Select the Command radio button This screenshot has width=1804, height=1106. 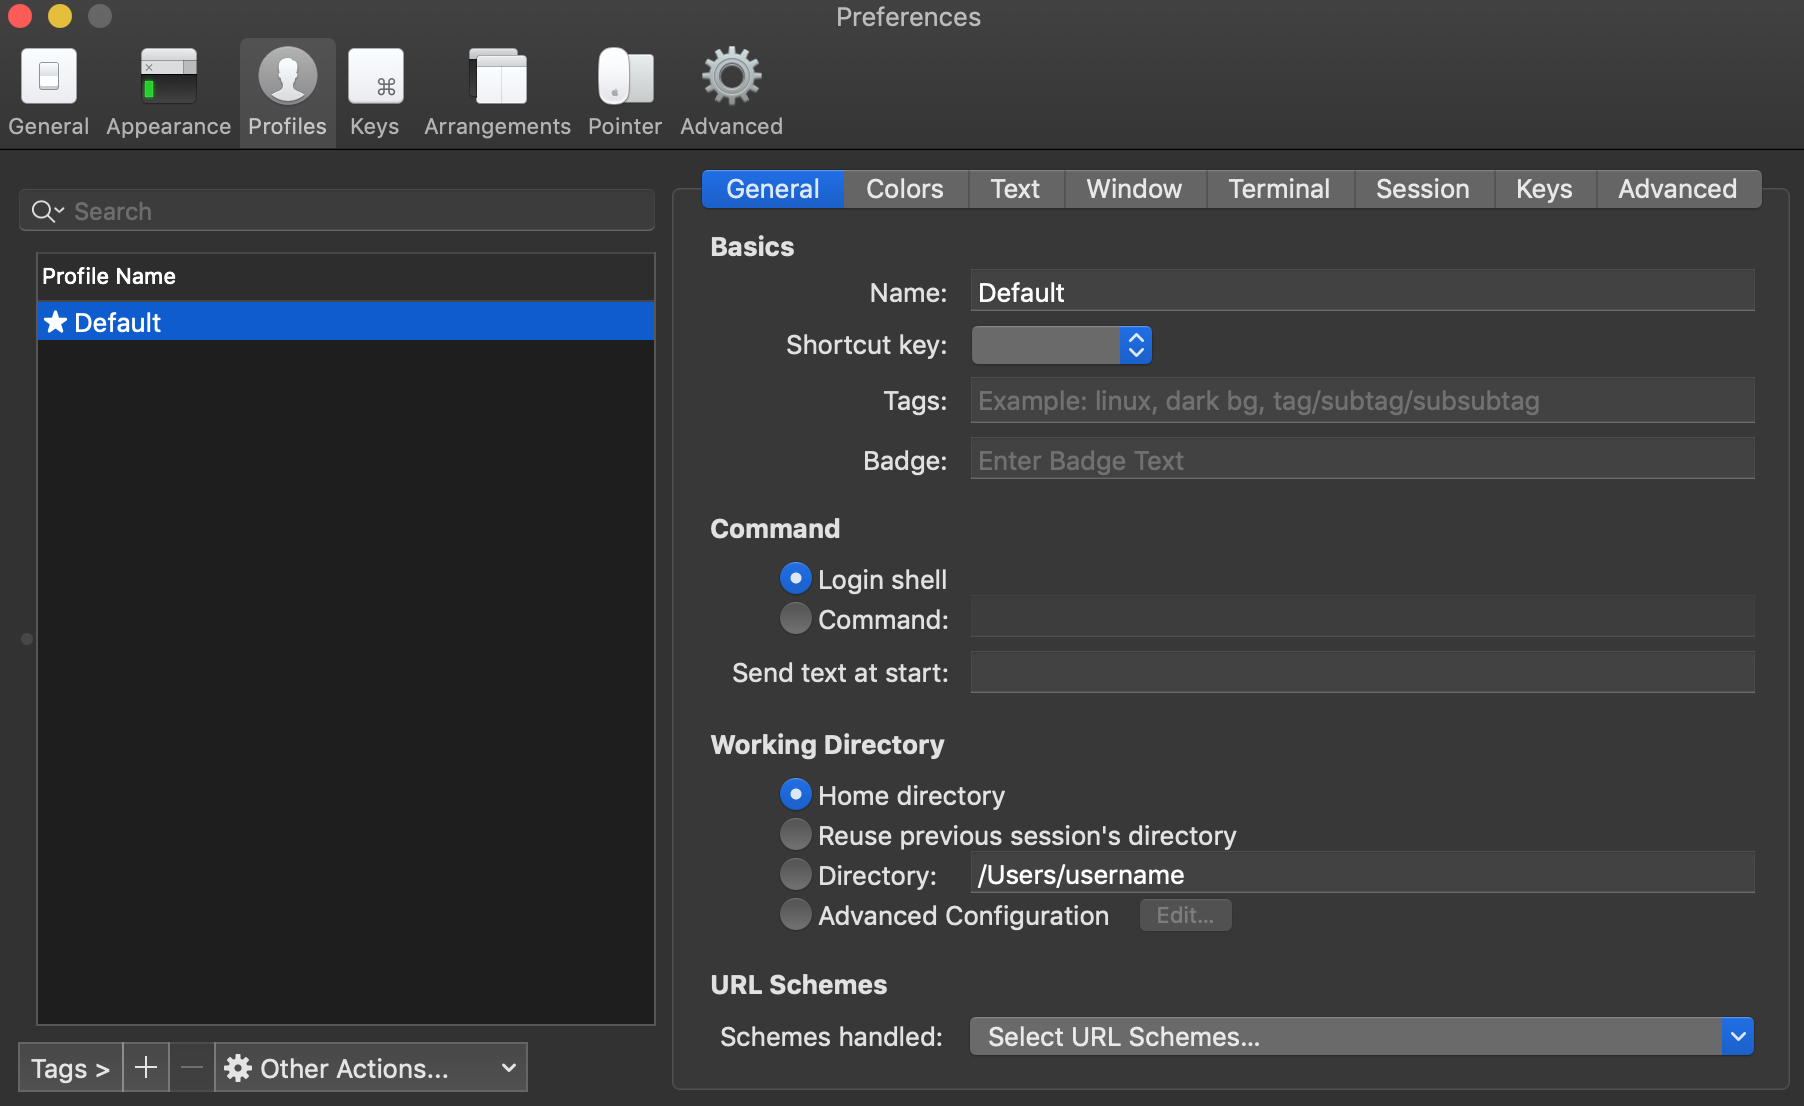point(795,619)
